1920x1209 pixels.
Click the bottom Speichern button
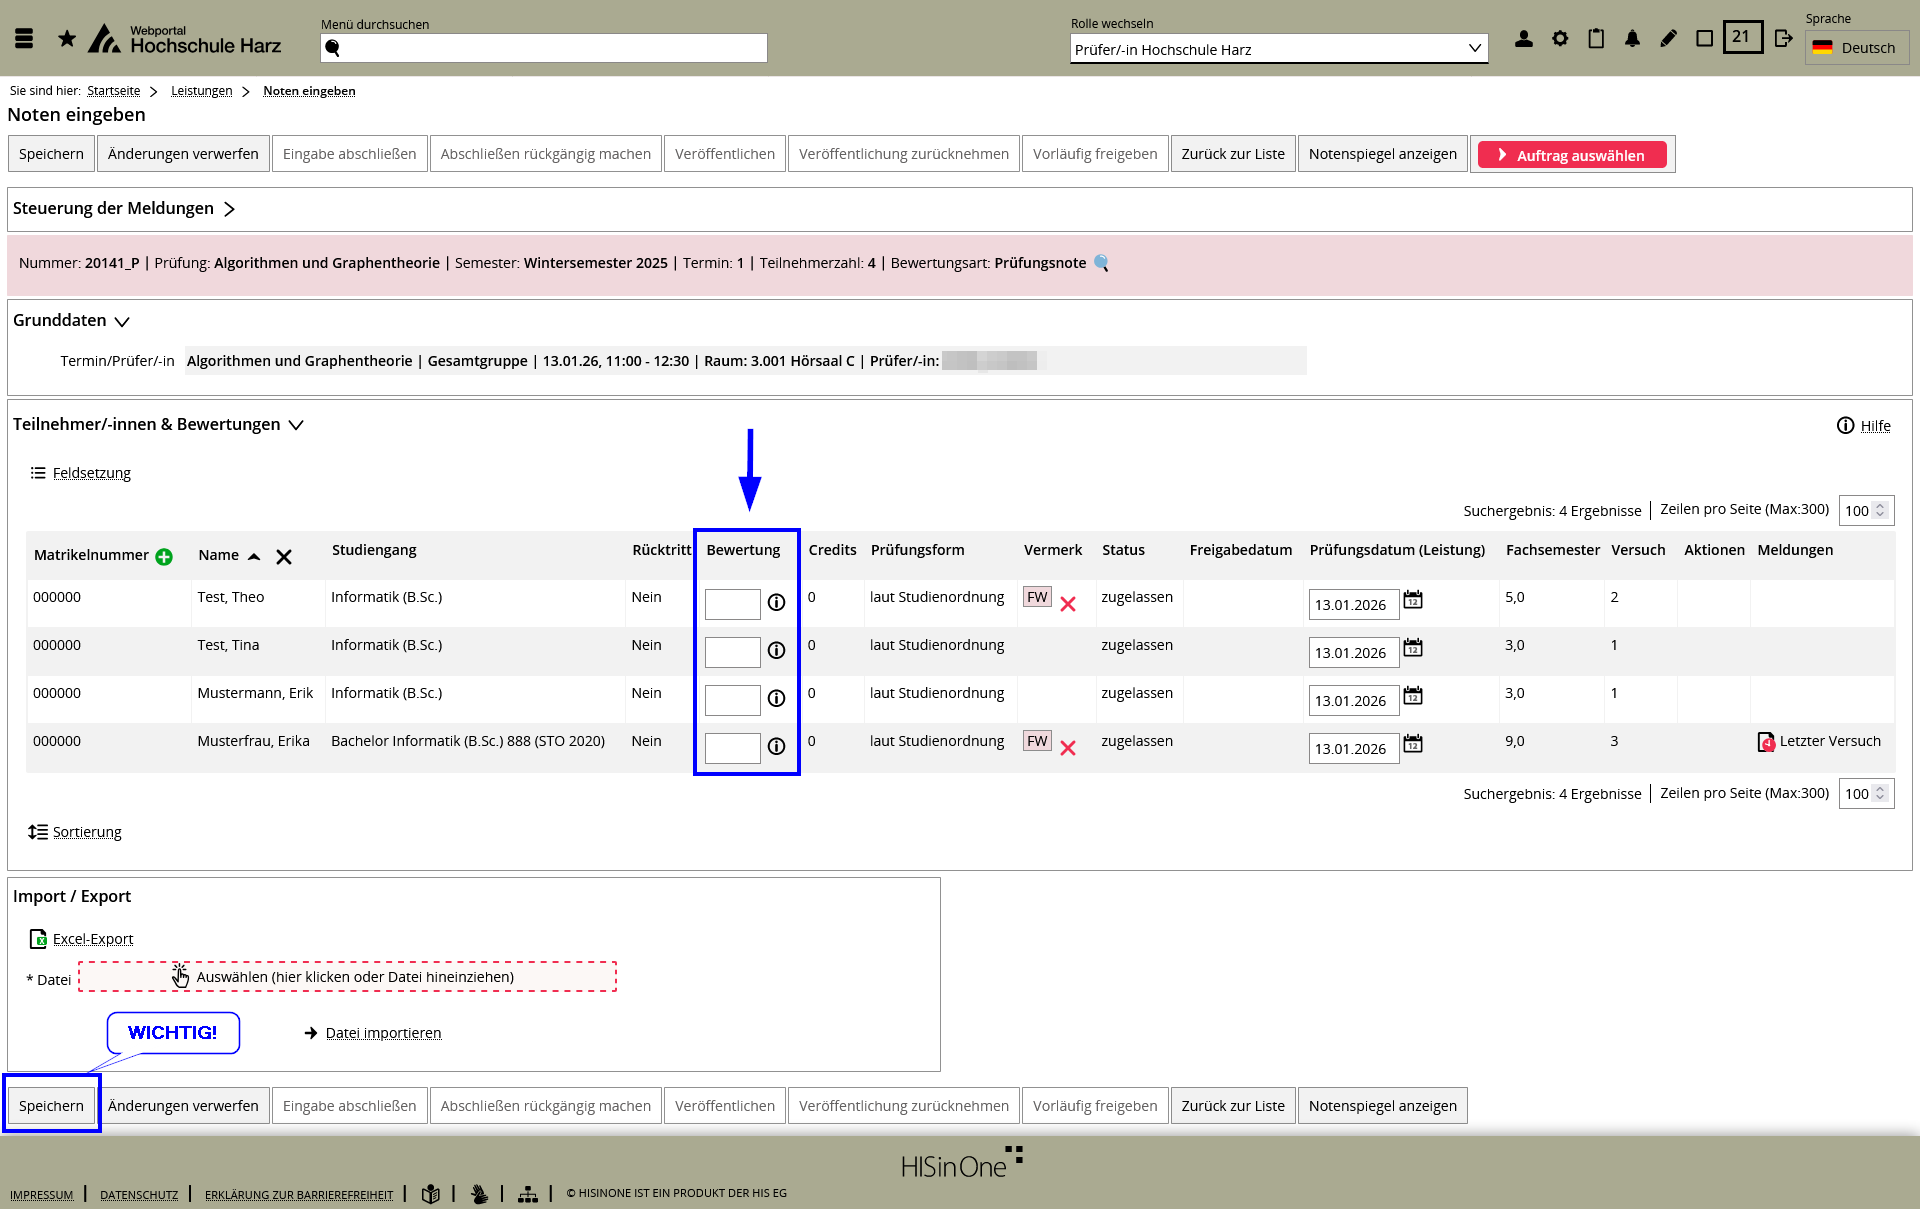(51, 1106)
